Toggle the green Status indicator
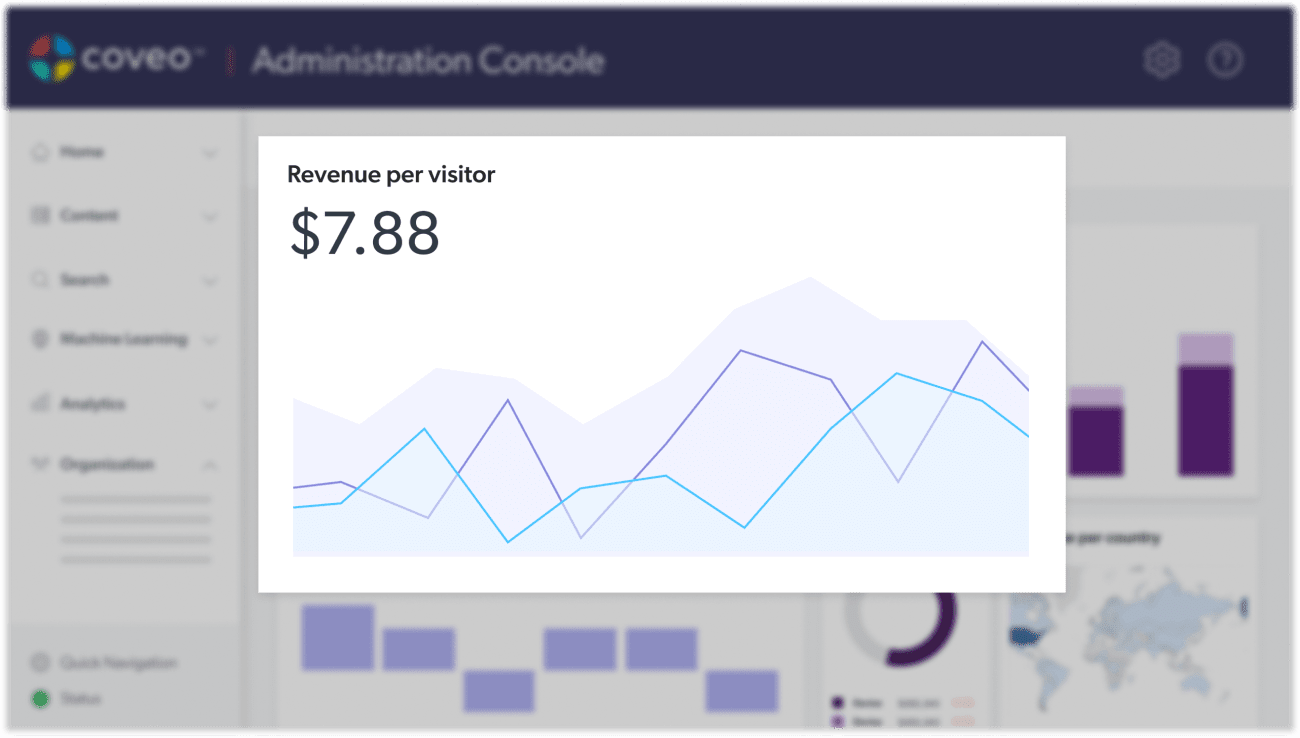 (40, 698)
